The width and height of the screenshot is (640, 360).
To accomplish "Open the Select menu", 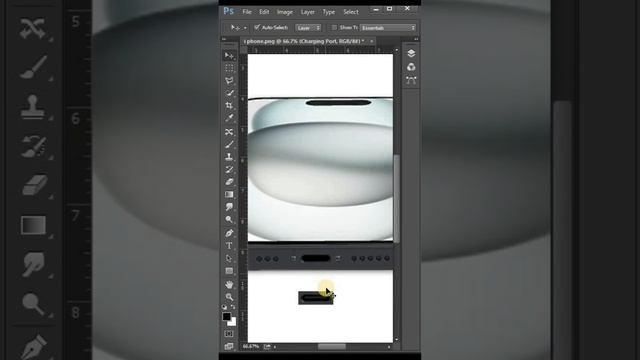I will pos(351,12).
